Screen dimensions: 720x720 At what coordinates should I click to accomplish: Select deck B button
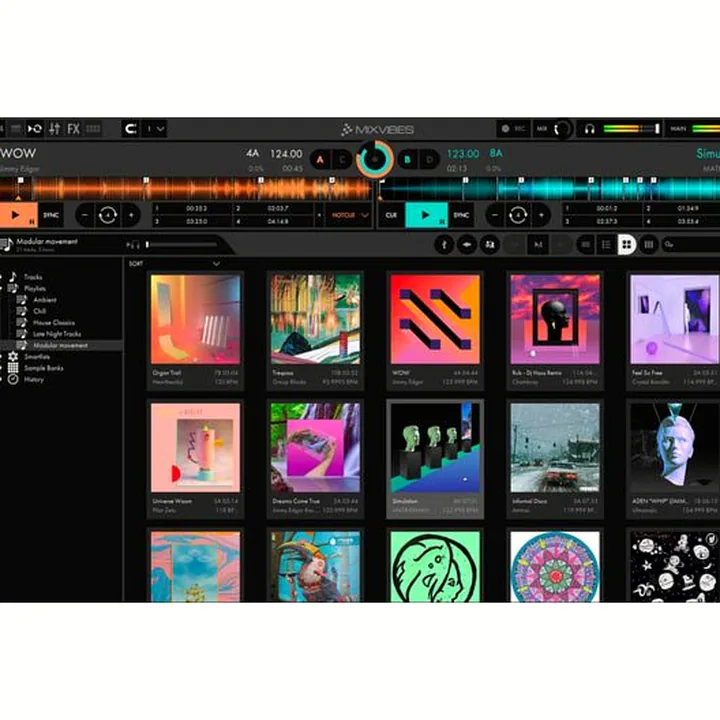click(407, 159)
